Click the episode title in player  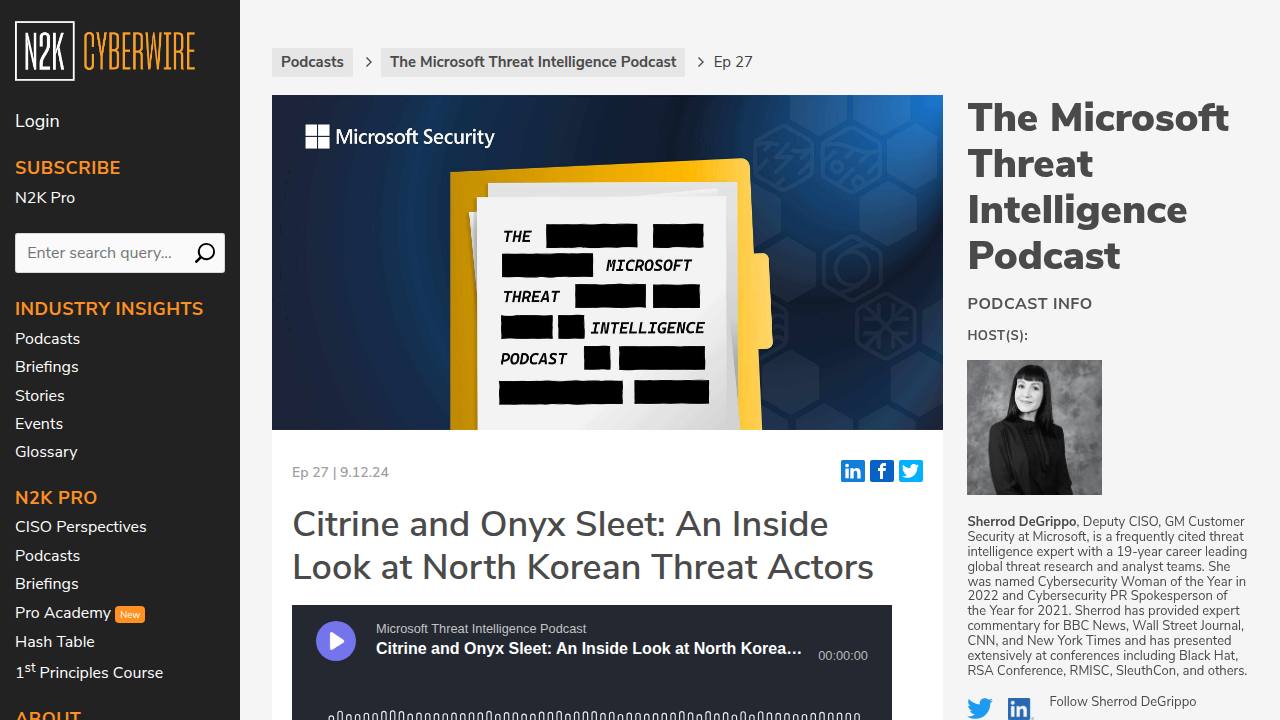click(x=589, y=648)
